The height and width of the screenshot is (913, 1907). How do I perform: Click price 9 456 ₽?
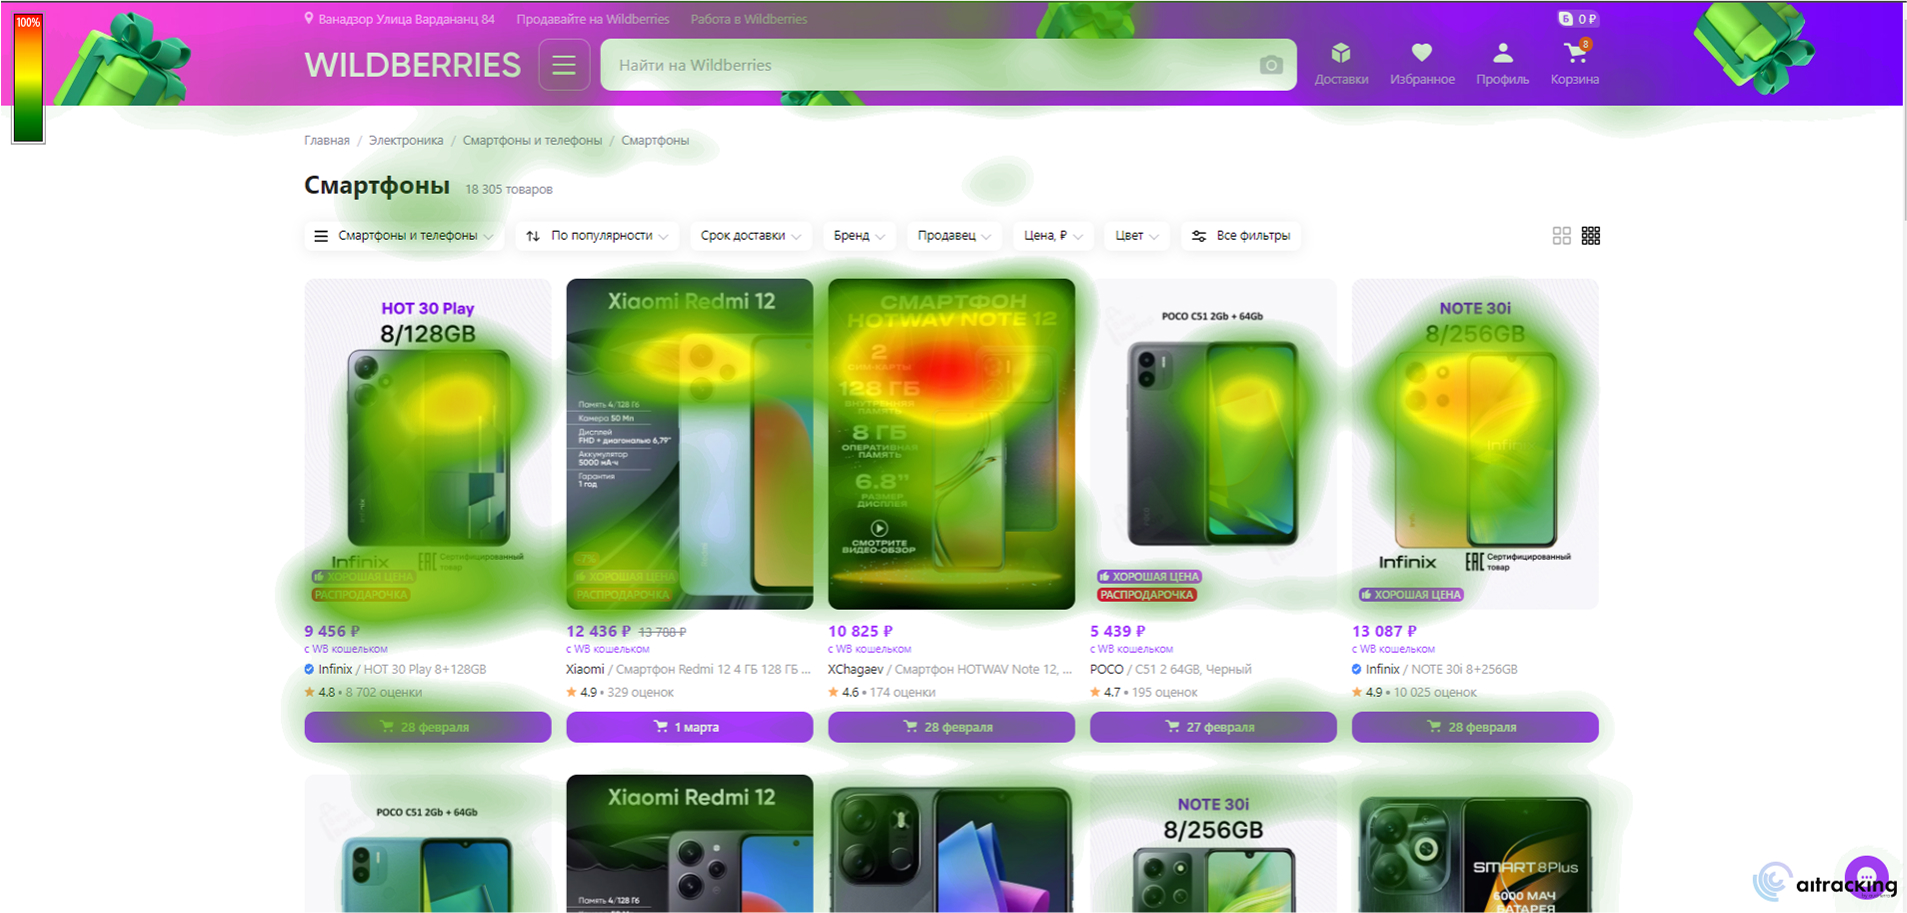(x=332, y=631)
